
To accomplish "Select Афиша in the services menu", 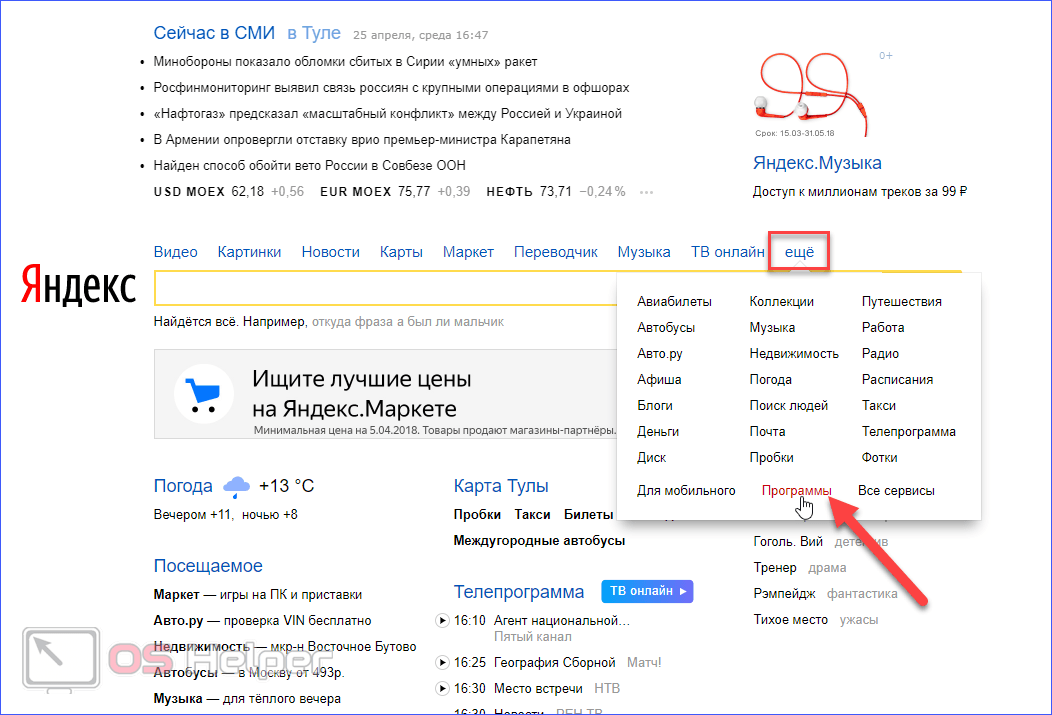I will pyautogui.click(x=659, y=380).
